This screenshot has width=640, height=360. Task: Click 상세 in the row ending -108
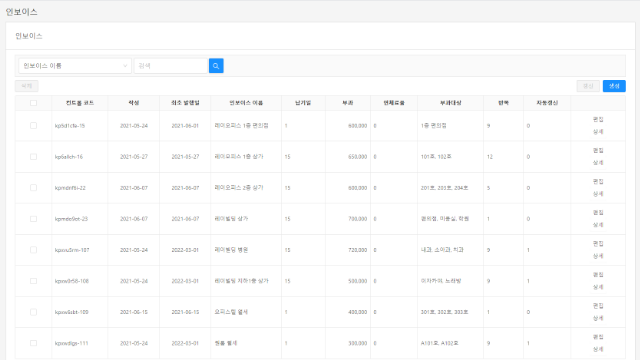click(x=598, y=287)
